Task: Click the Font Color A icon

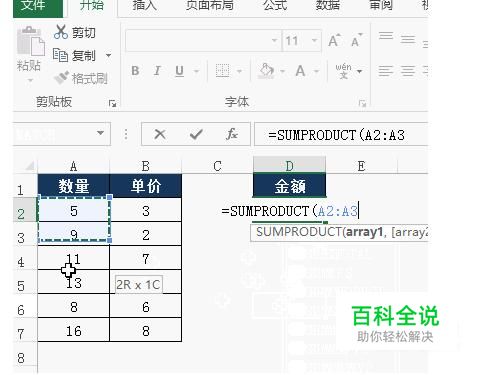Action: [x=300, y=71]
